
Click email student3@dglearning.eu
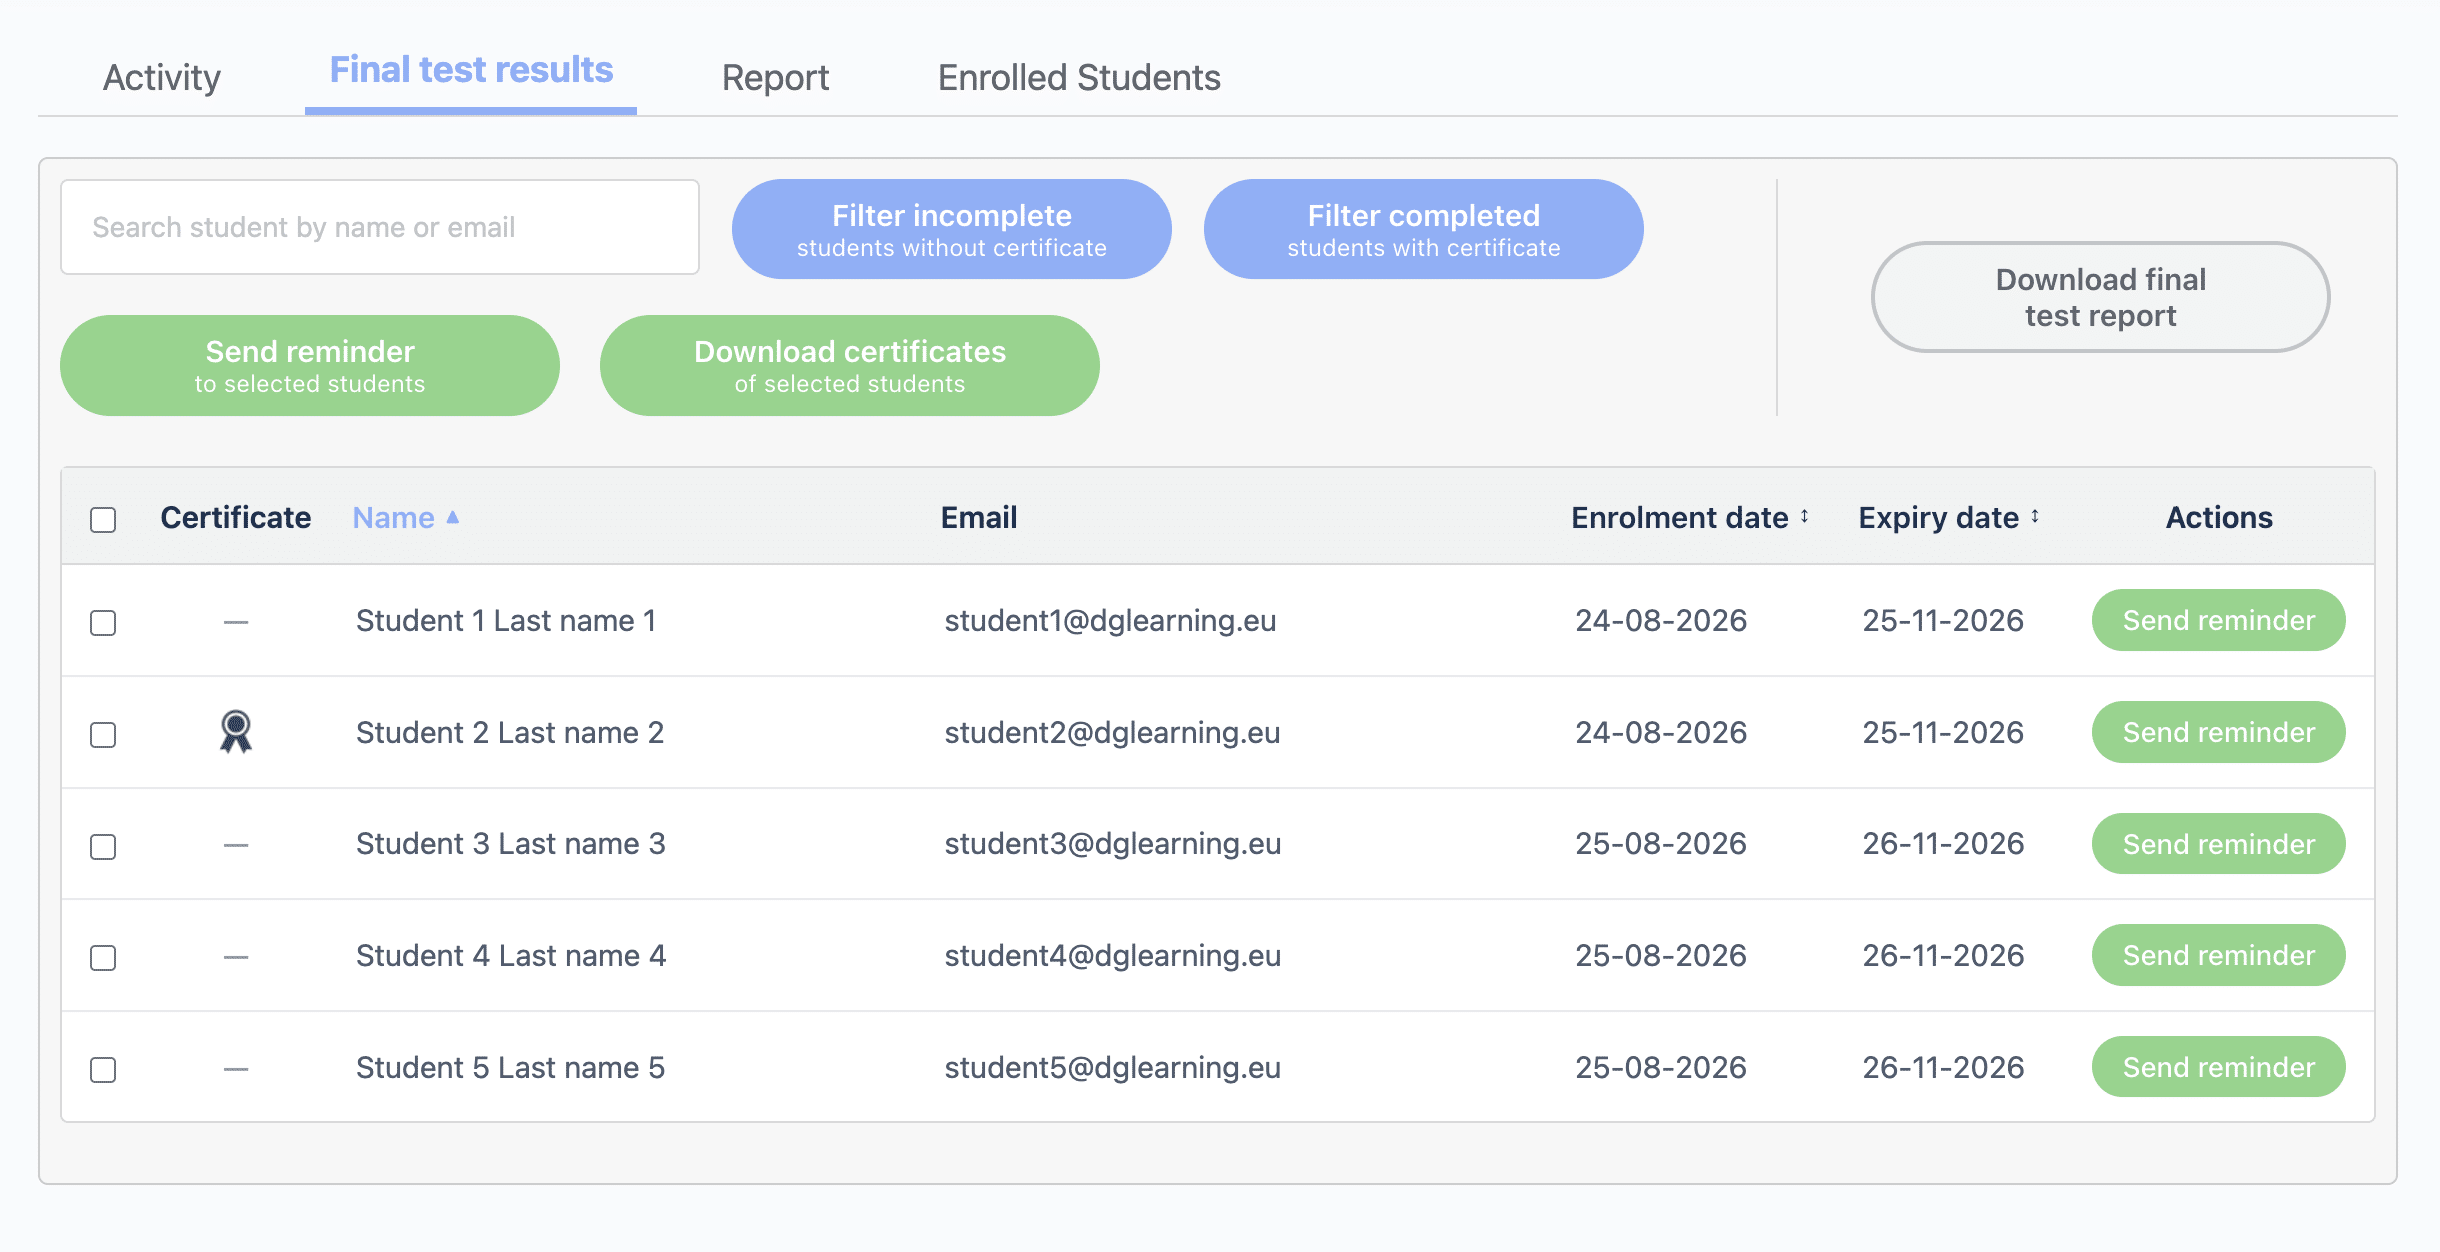tap(1113, 844)
